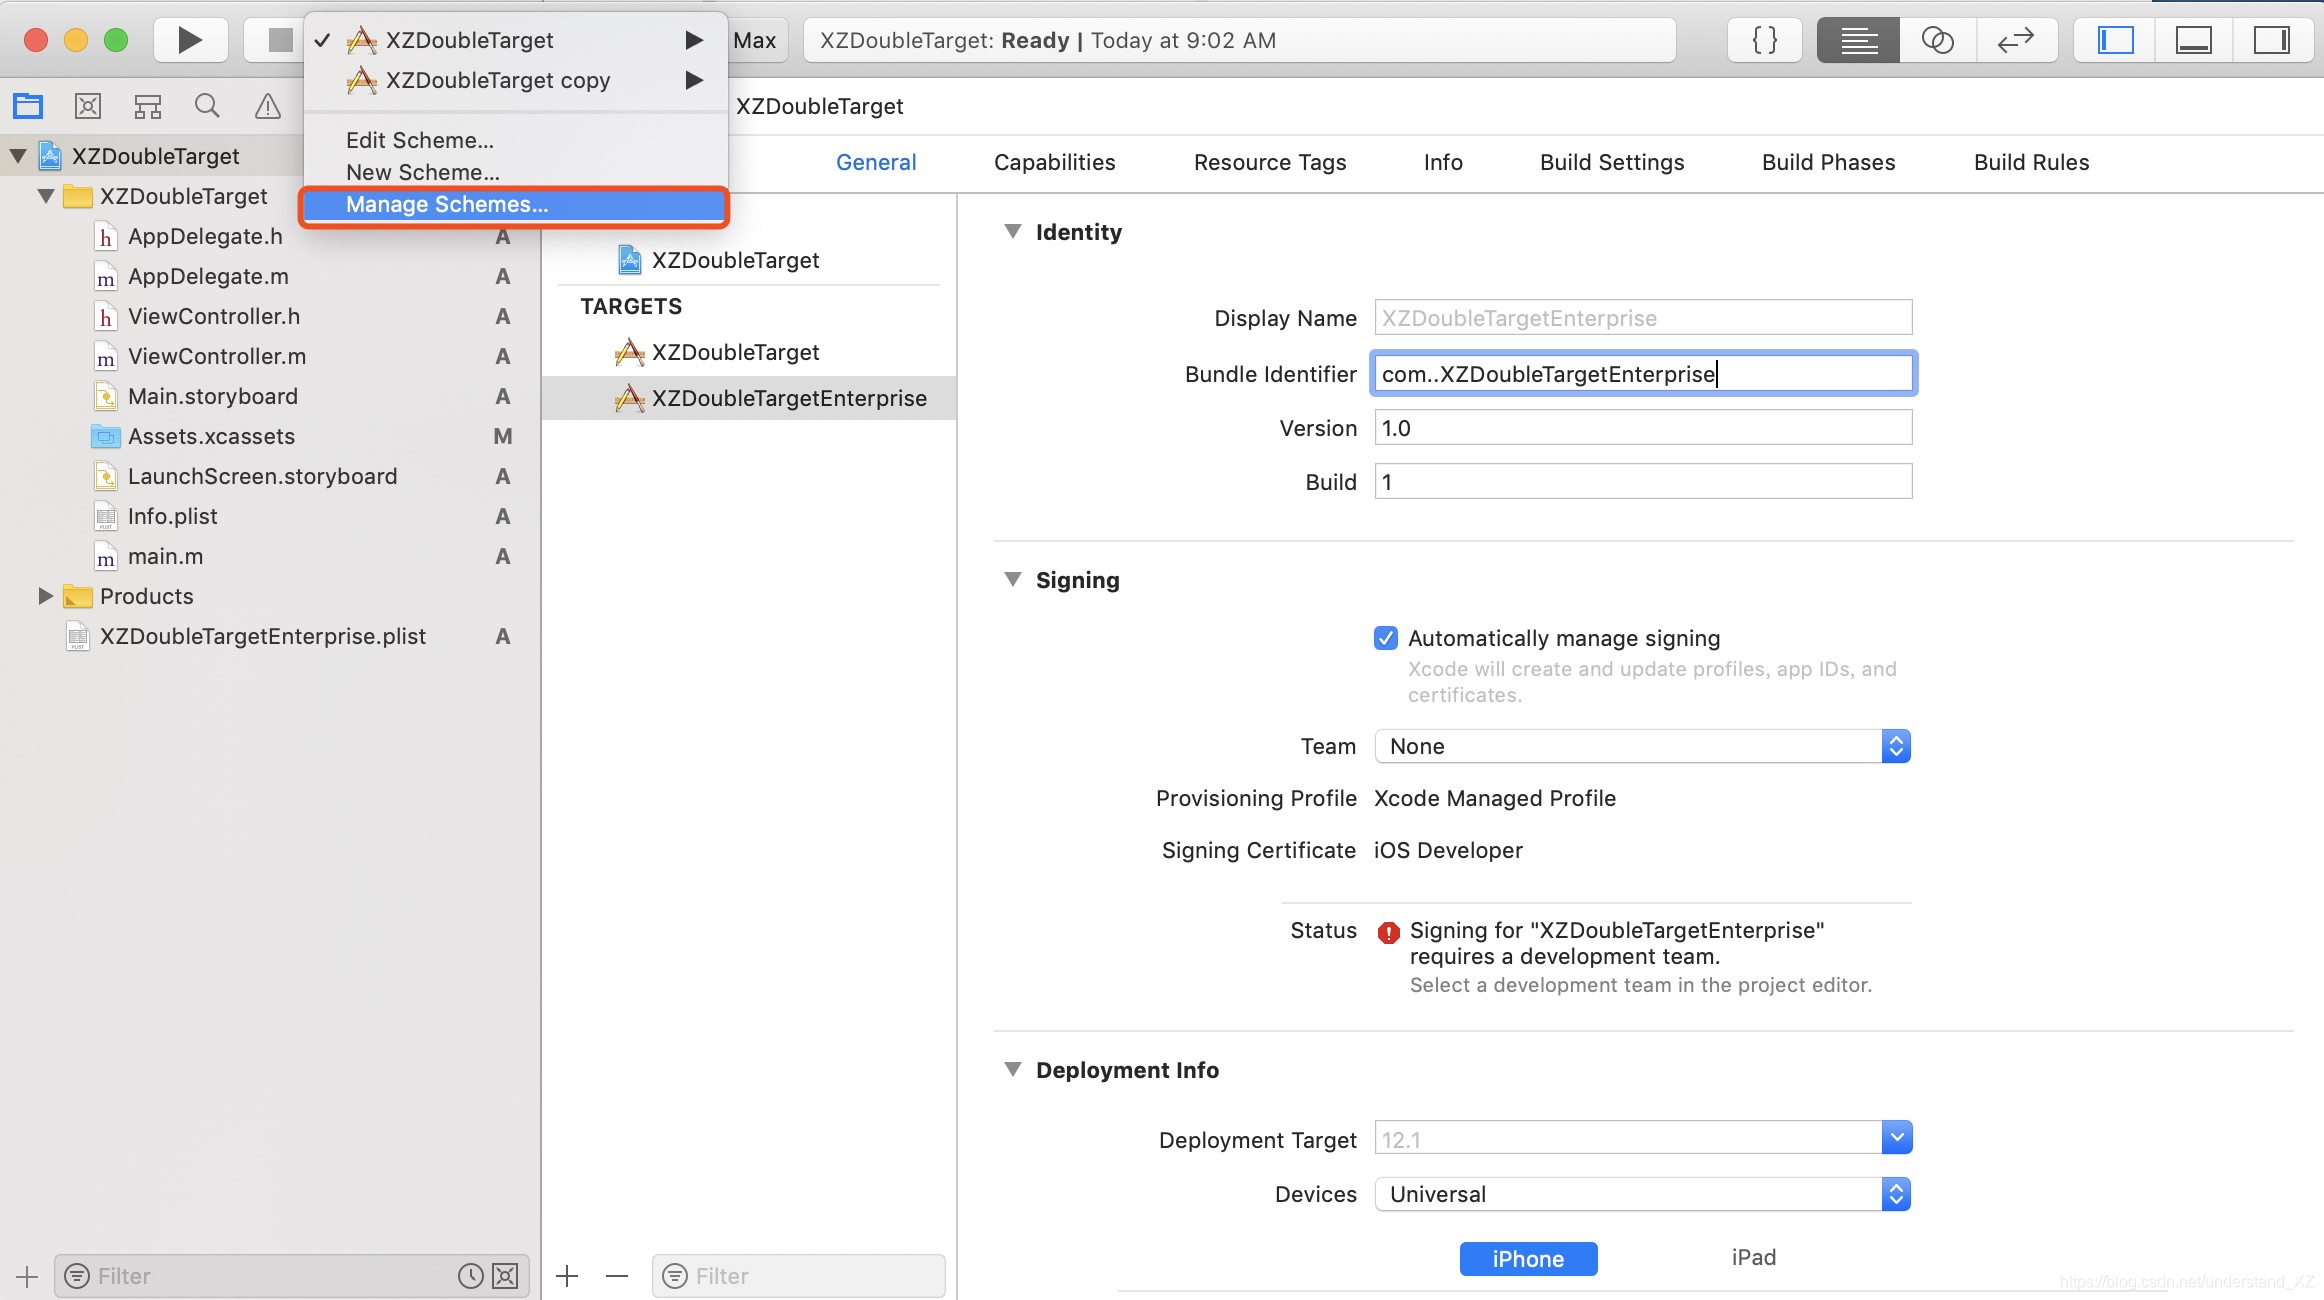Open the find navigator magnifier icon
Viewport: 2324px width, 1300px height.
pos(207,106)
